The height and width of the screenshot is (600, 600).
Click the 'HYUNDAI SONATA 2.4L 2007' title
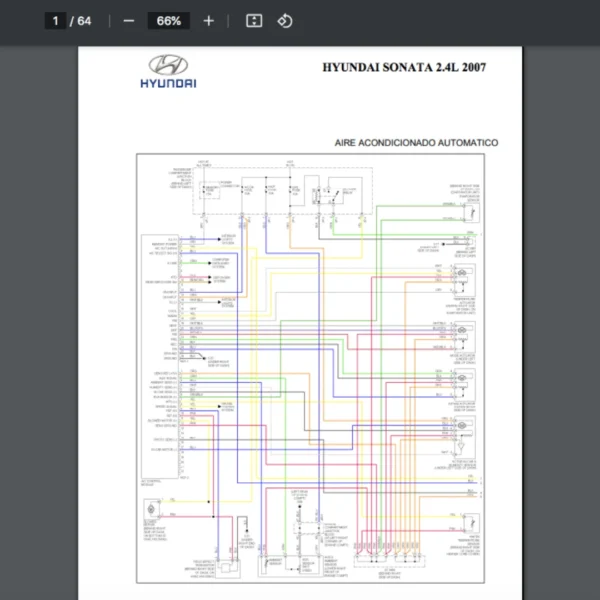pyautogui.click(x=405, y=68)
